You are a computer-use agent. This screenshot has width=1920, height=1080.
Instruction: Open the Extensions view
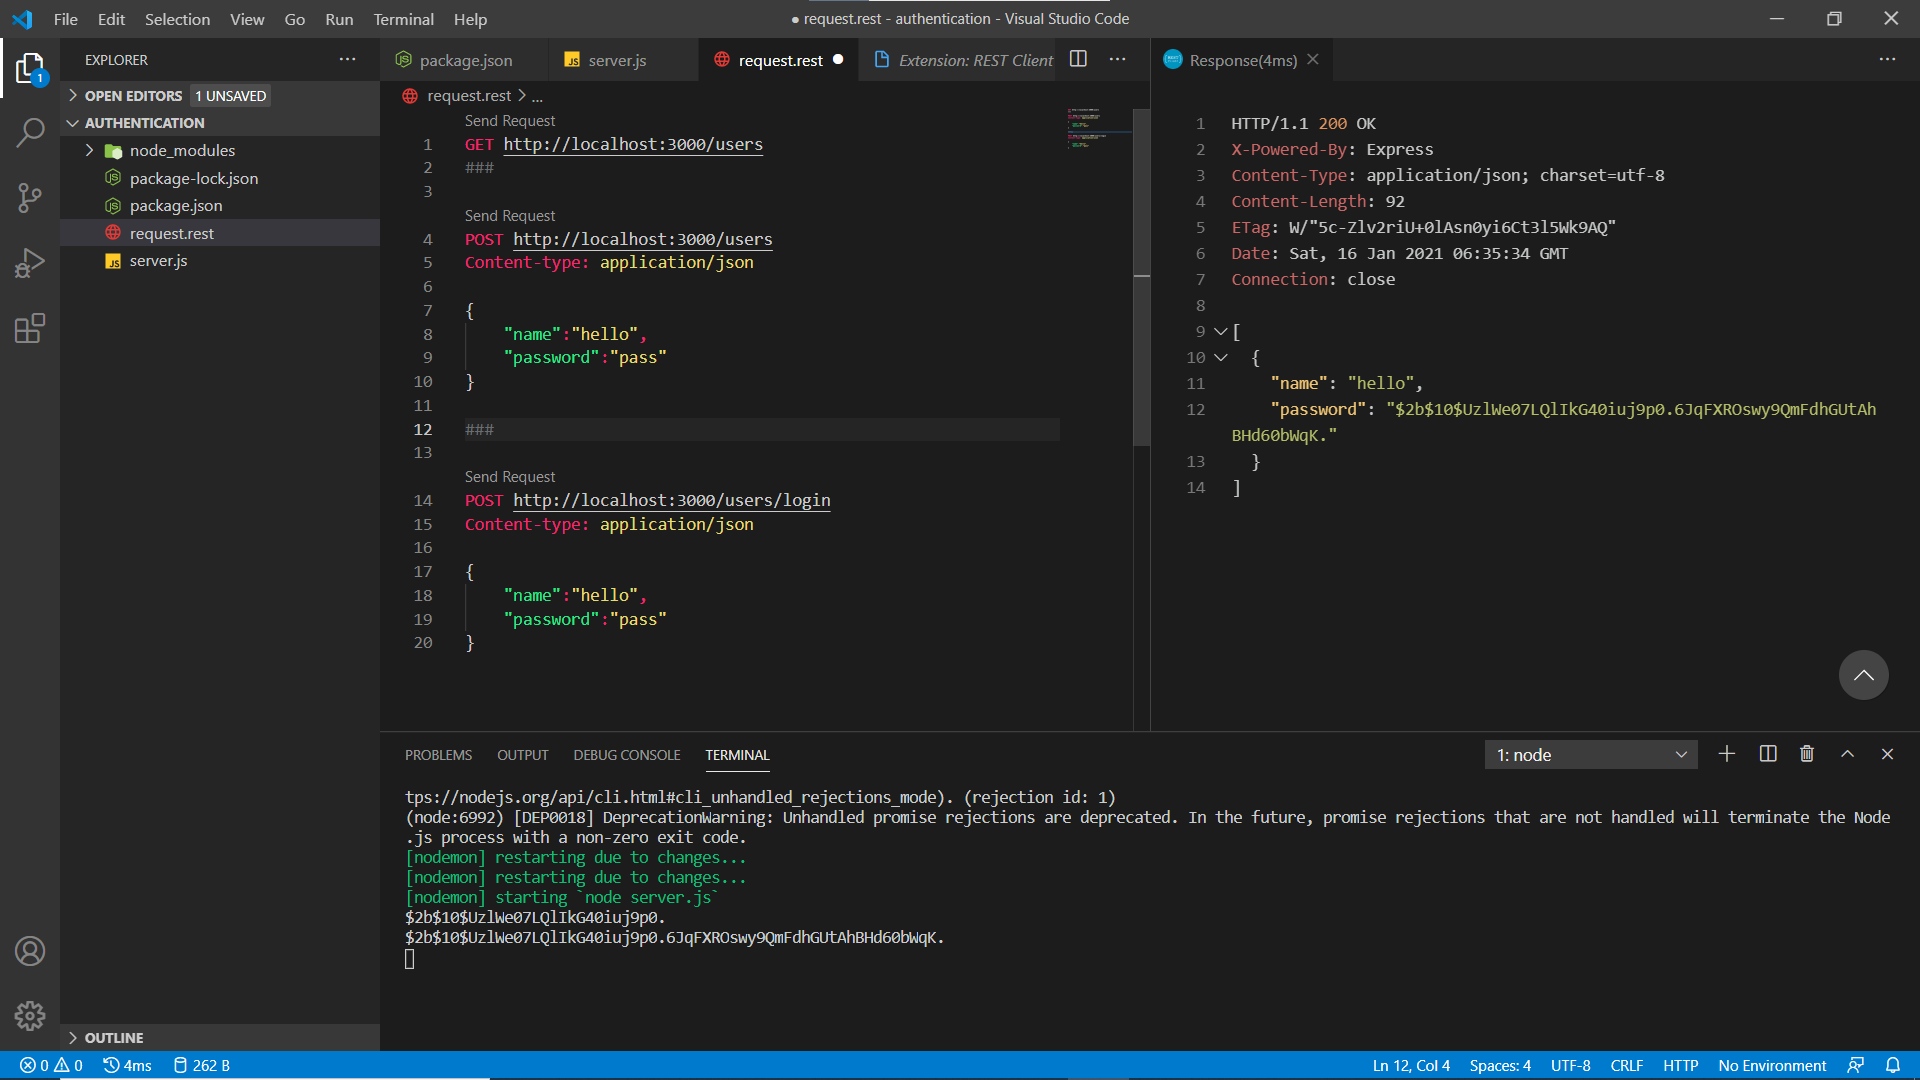point(30,328)
